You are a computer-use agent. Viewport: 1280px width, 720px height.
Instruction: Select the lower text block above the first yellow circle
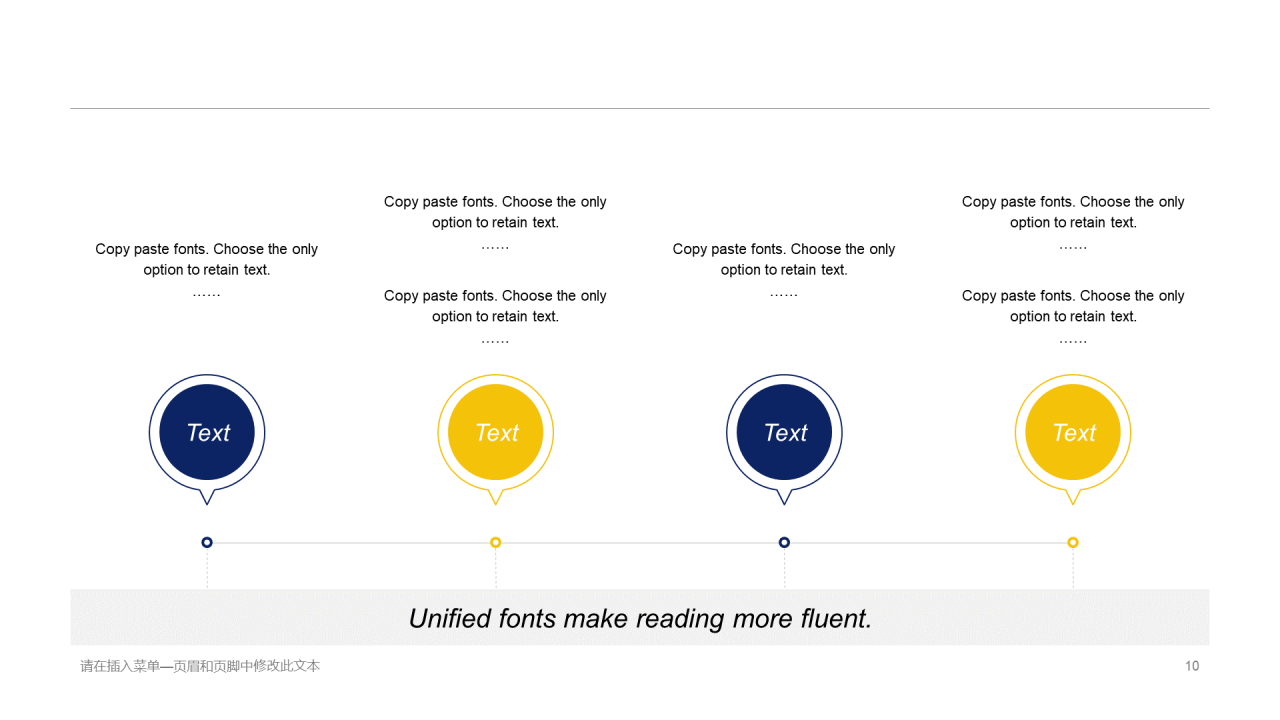click(496, 317)
